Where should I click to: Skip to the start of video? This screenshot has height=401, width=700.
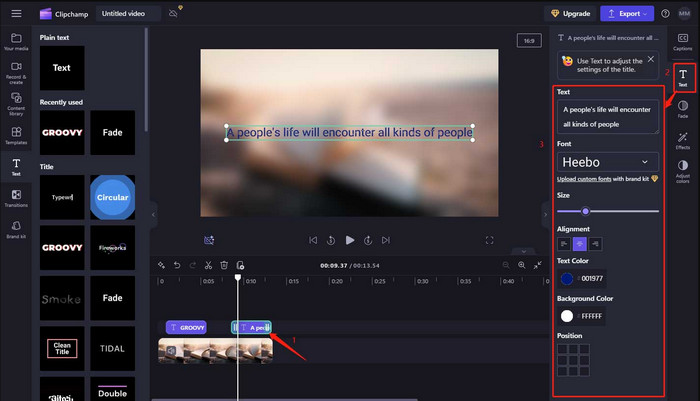[x=313, y=240]
